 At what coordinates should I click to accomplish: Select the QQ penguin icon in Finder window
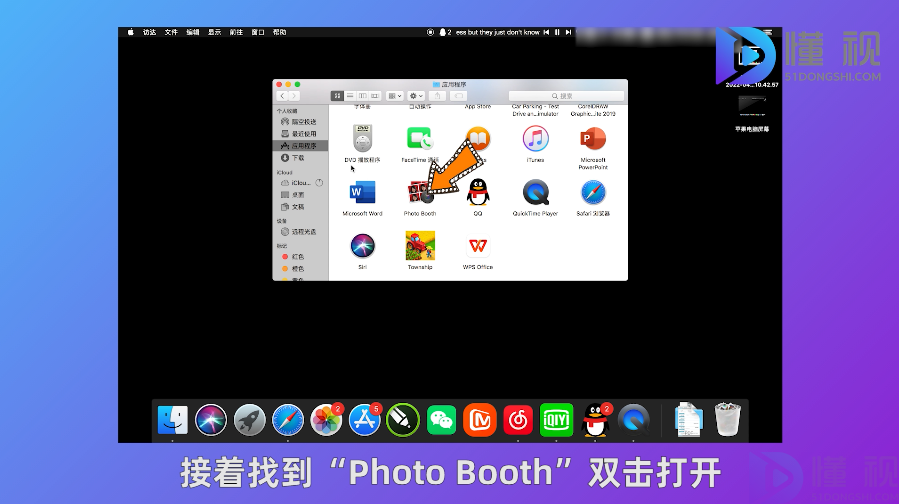point(478,192)
